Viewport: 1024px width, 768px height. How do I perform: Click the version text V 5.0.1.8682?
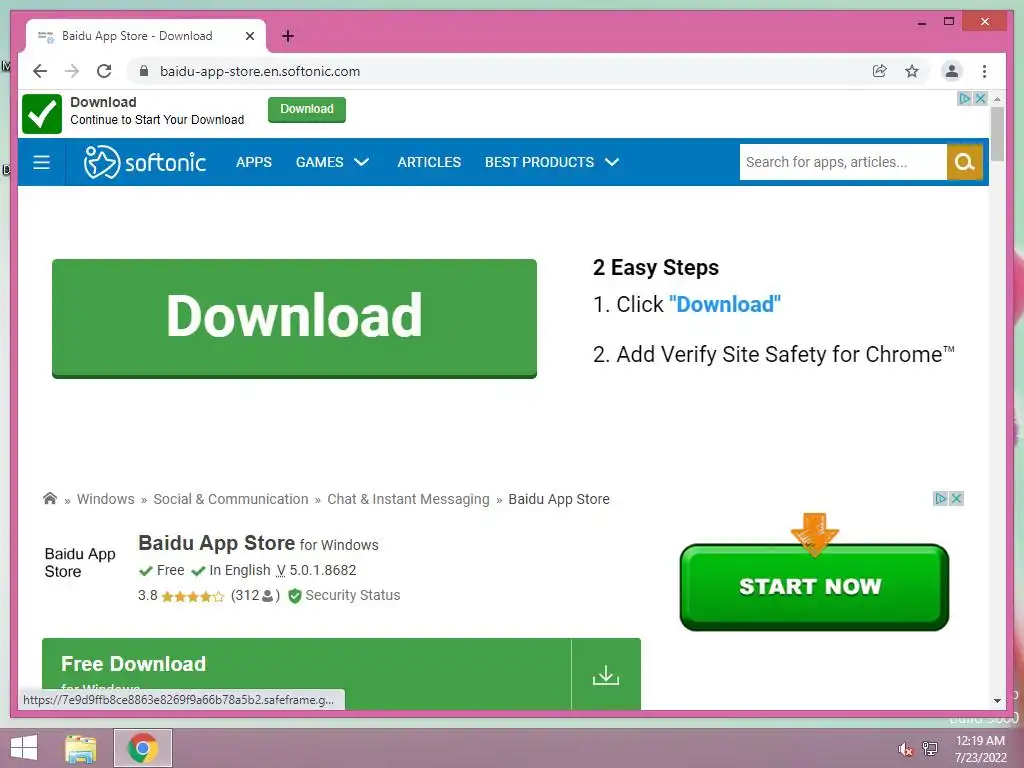[316, 570]
